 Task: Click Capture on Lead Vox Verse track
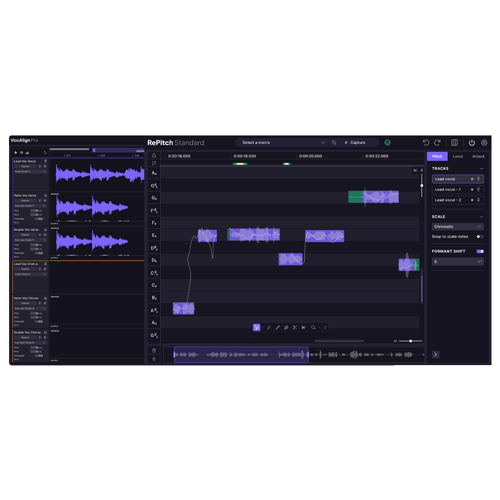25,166
